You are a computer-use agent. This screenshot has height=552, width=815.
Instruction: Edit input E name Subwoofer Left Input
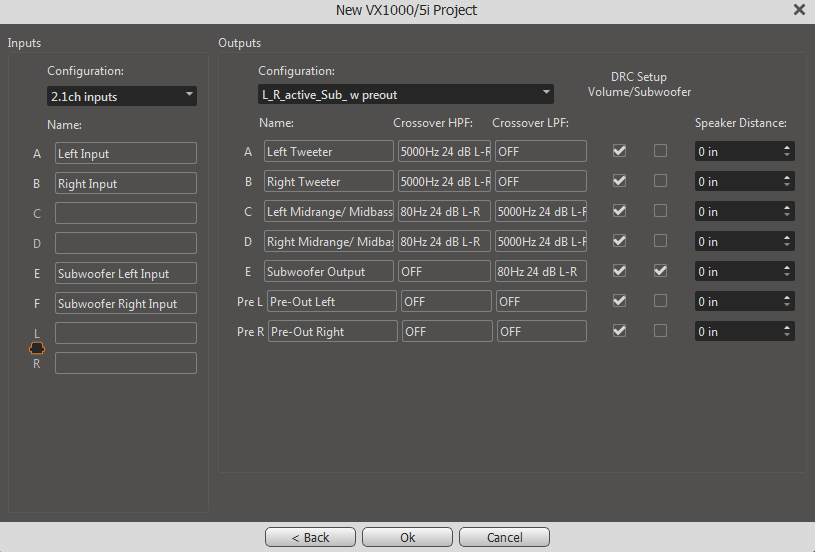coord(126,273)
